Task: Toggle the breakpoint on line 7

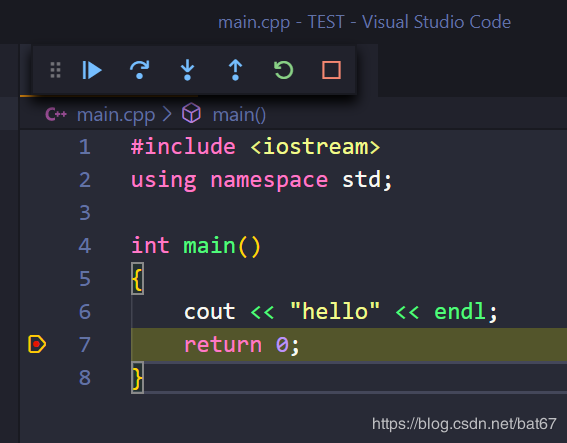Action: point(37,344)
